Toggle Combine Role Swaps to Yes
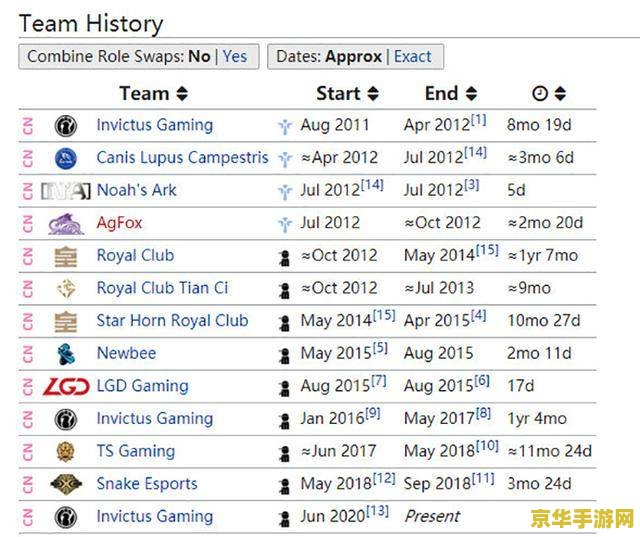Image resolution: width=640 pixels, height=537 pixels. coord(235,56)
